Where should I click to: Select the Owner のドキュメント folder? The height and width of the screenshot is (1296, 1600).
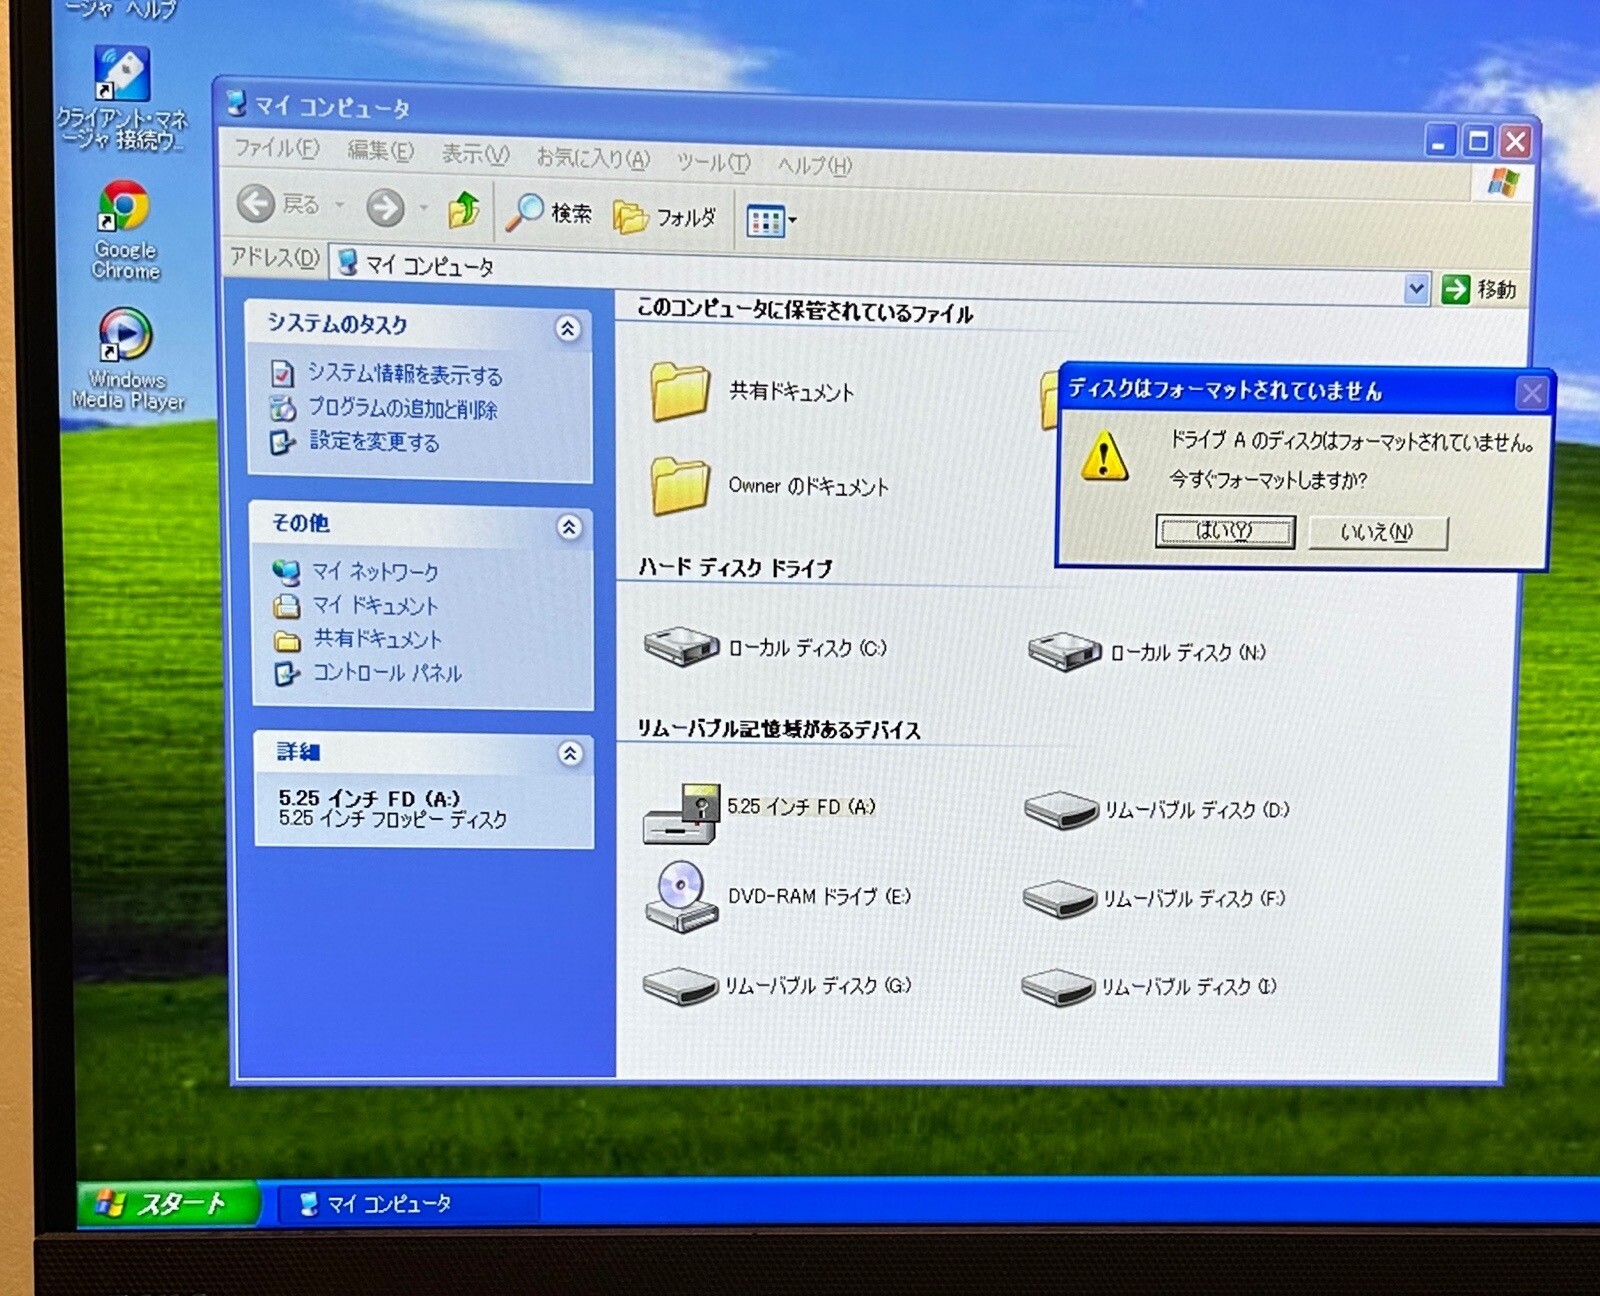pyautogui.click(x=768, y=486)
